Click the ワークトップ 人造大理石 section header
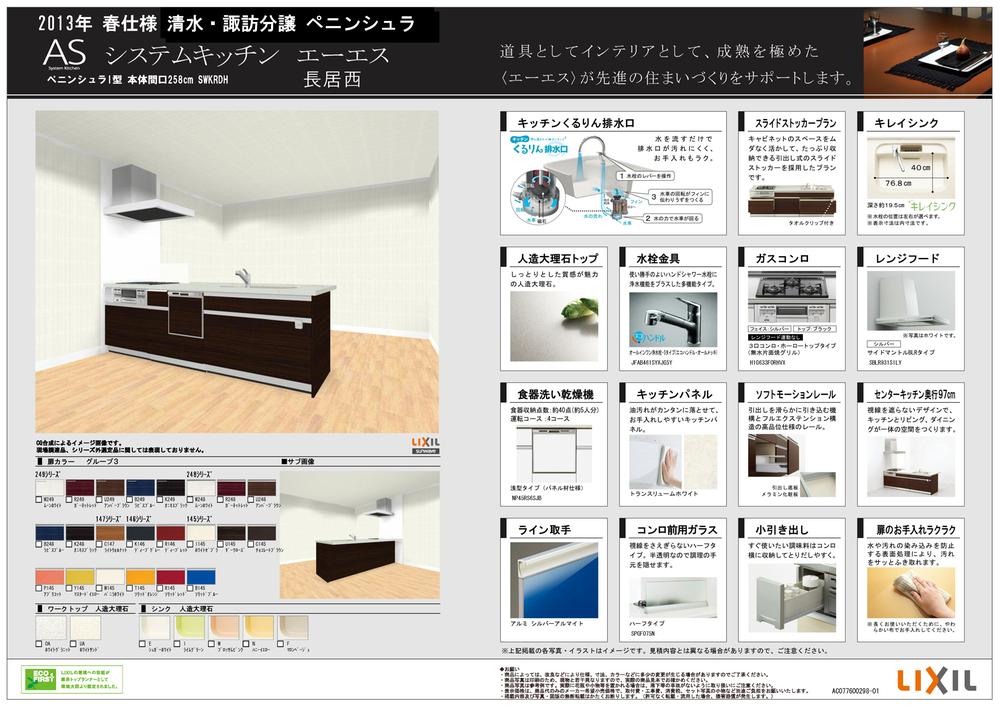This screenshot has width=1000, height=707. coord(87,608)
